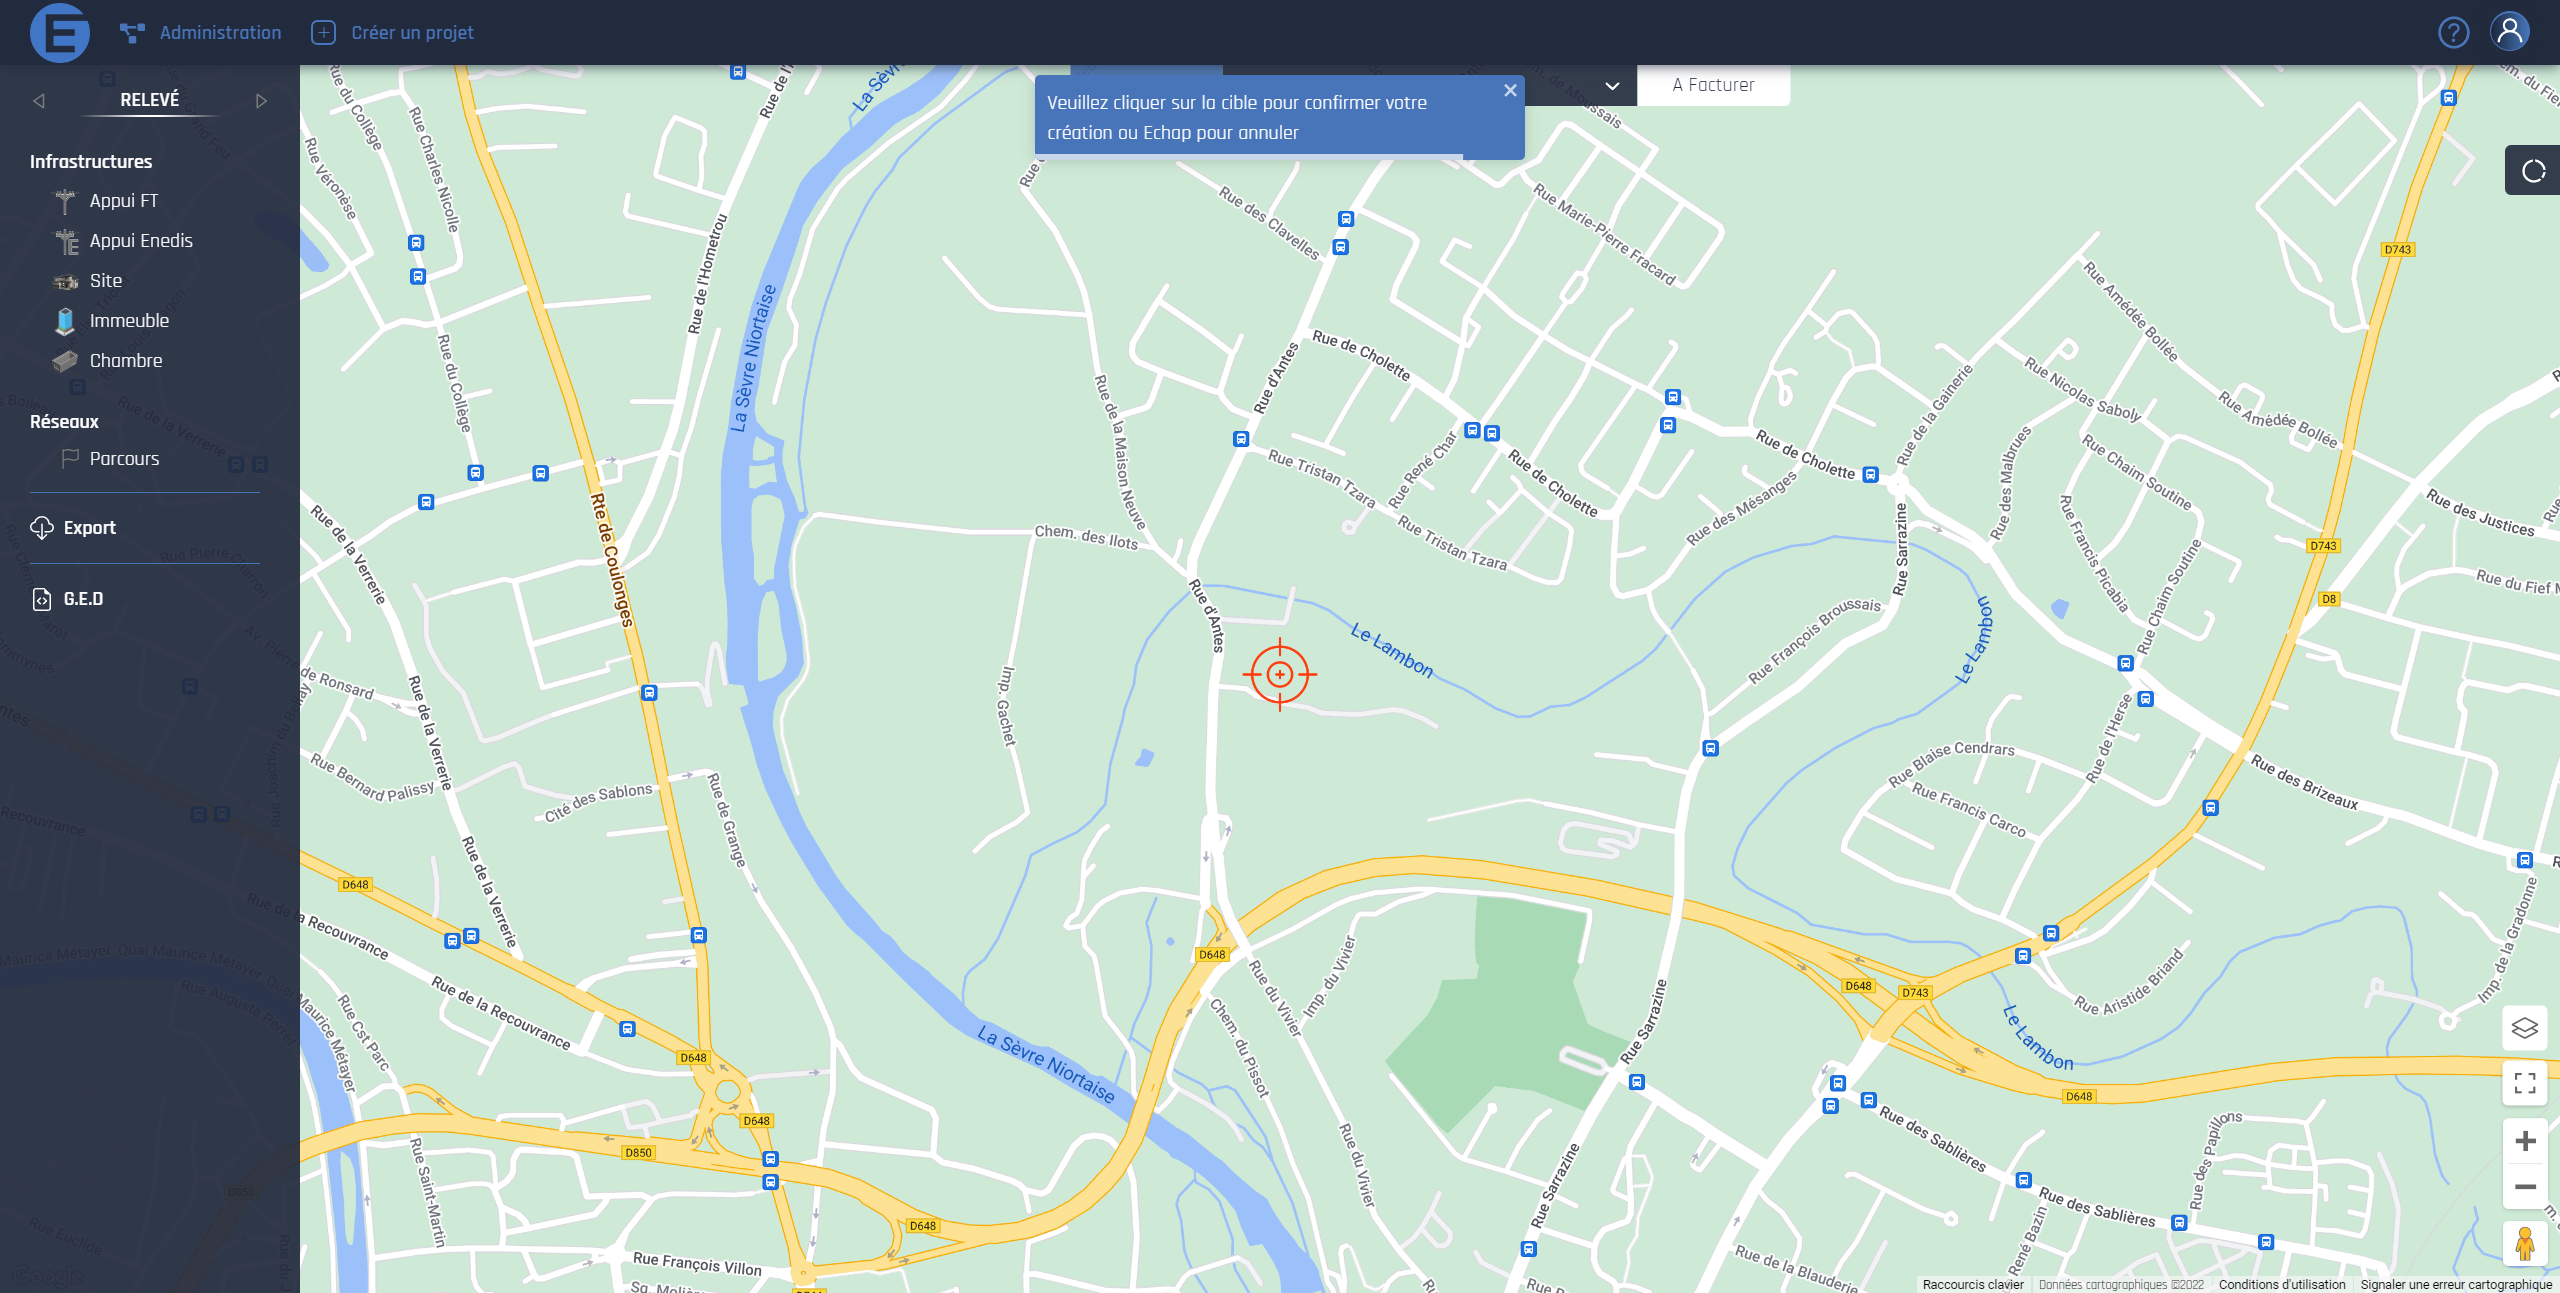Select the Appui Enedis pole tool

coord(140,241)
